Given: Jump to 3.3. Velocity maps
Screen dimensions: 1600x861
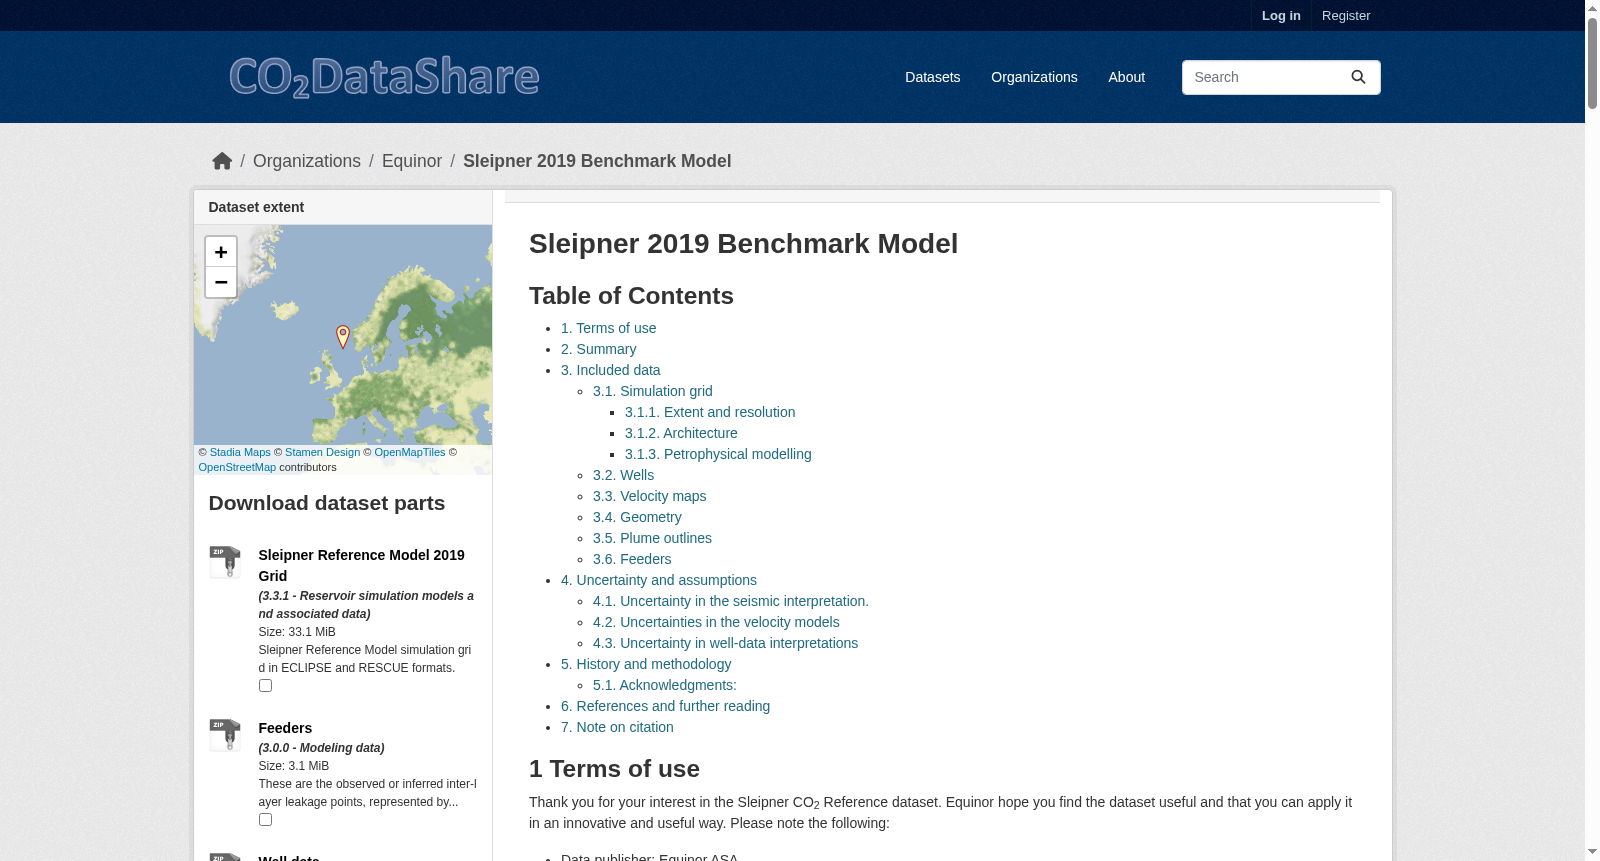Looking at the screenshot, I should coord(649,496).
